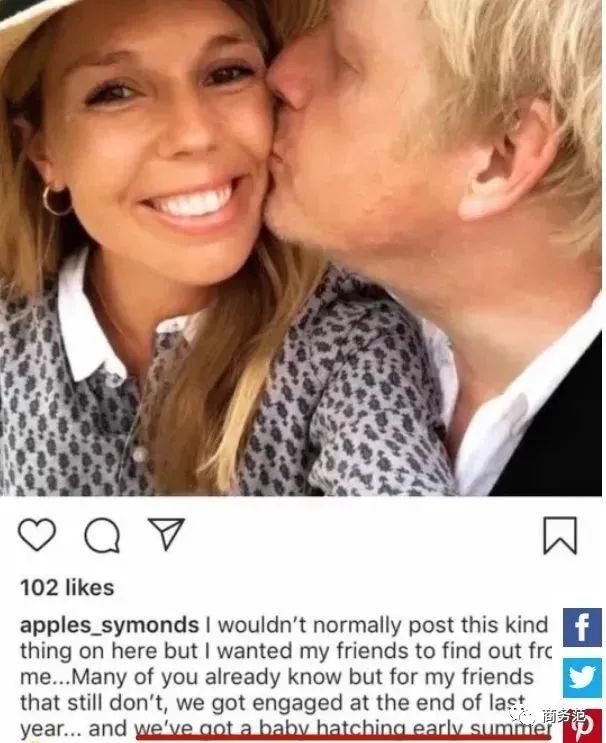The image size is (606, 743).
Task: View the list of 102 likes
Action: click(x=67, y=588)
